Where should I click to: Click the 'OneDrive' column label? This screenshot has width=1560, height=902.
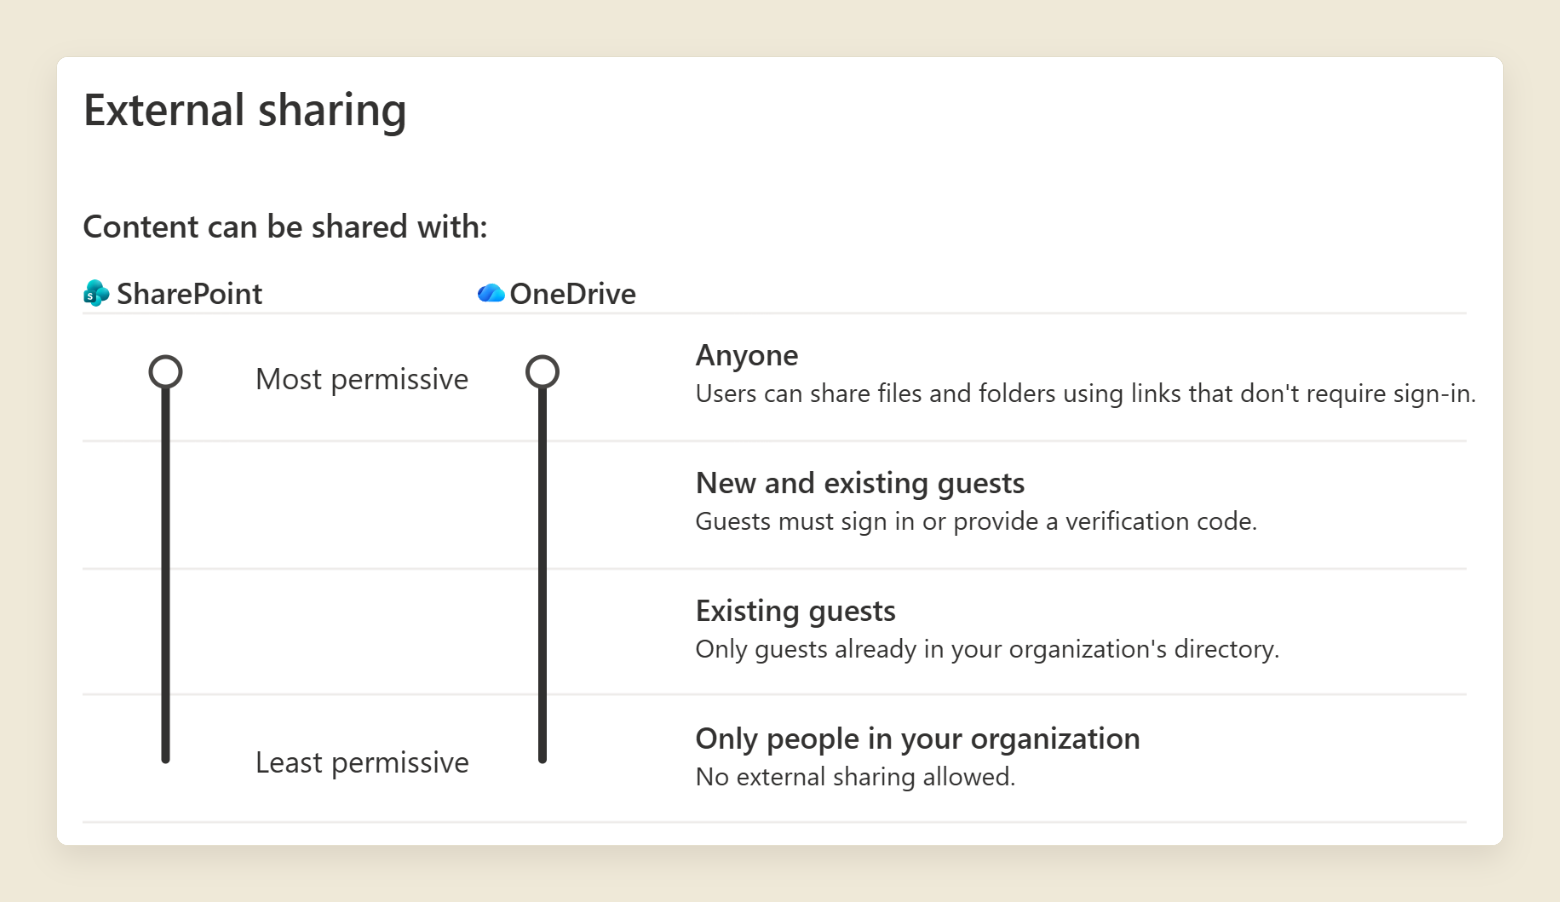tap(573, 293)
